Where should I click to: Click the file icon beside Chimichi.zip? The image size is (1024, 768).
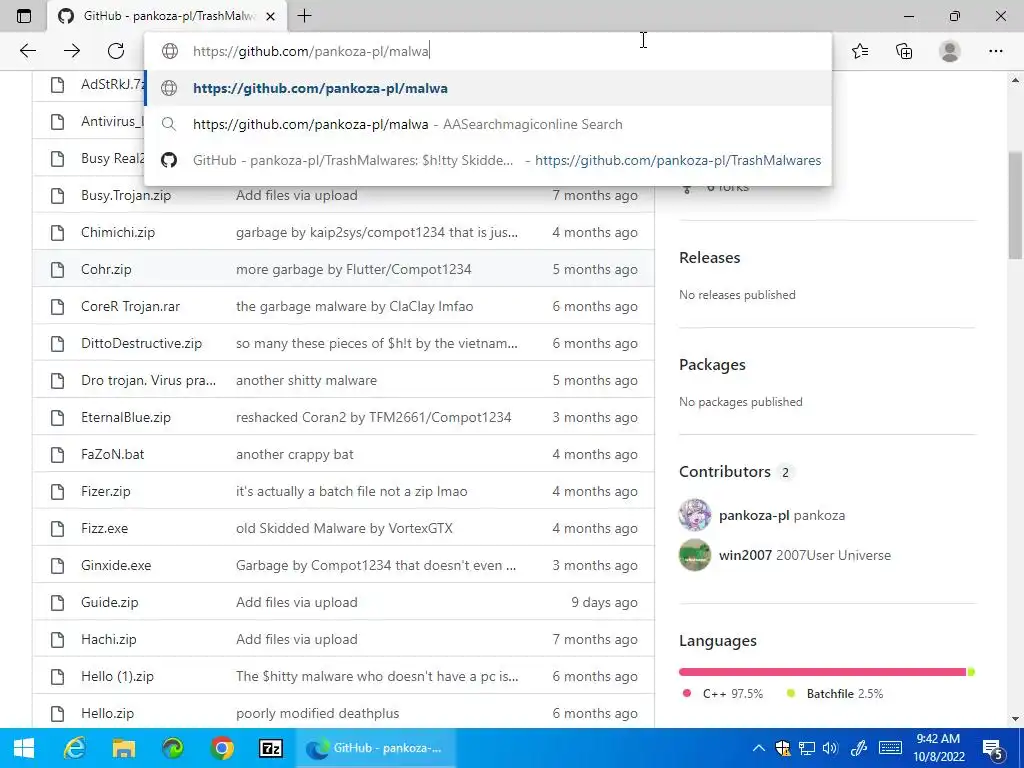57,232
